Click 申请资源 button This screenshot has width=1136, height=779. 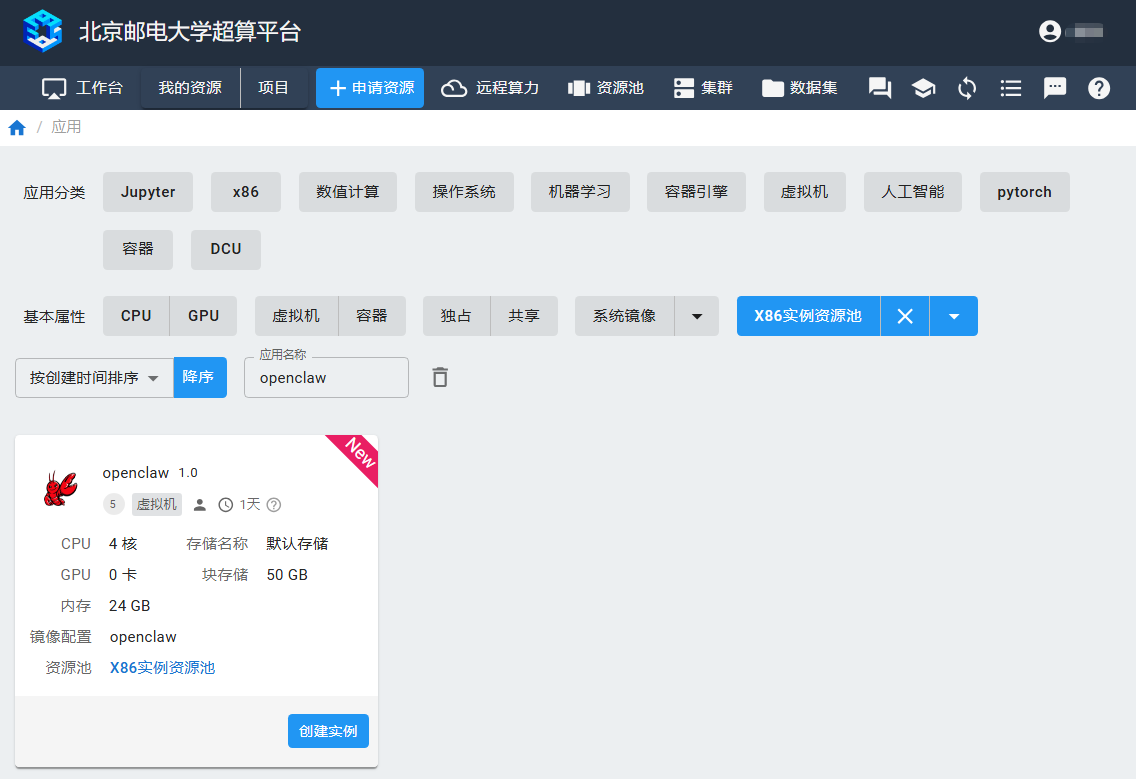pos(370,88)
